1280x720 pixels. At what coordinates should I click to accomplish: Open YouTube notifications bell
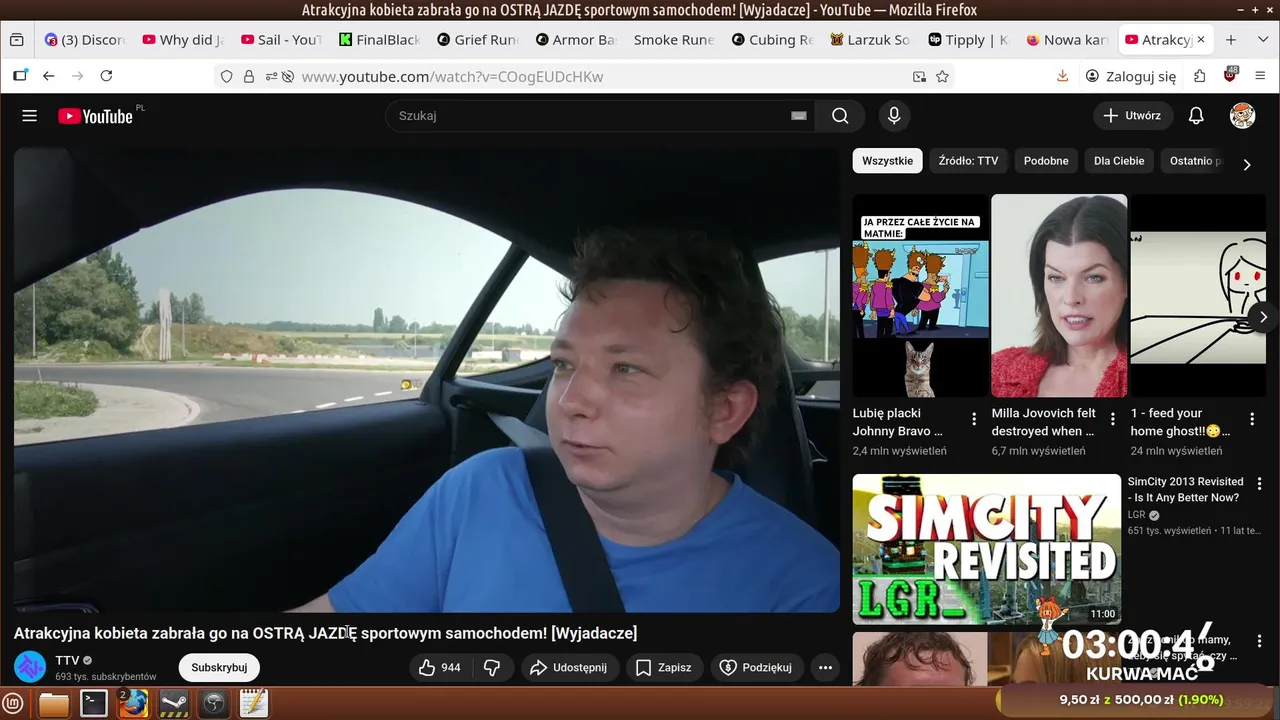(1196, 116)
